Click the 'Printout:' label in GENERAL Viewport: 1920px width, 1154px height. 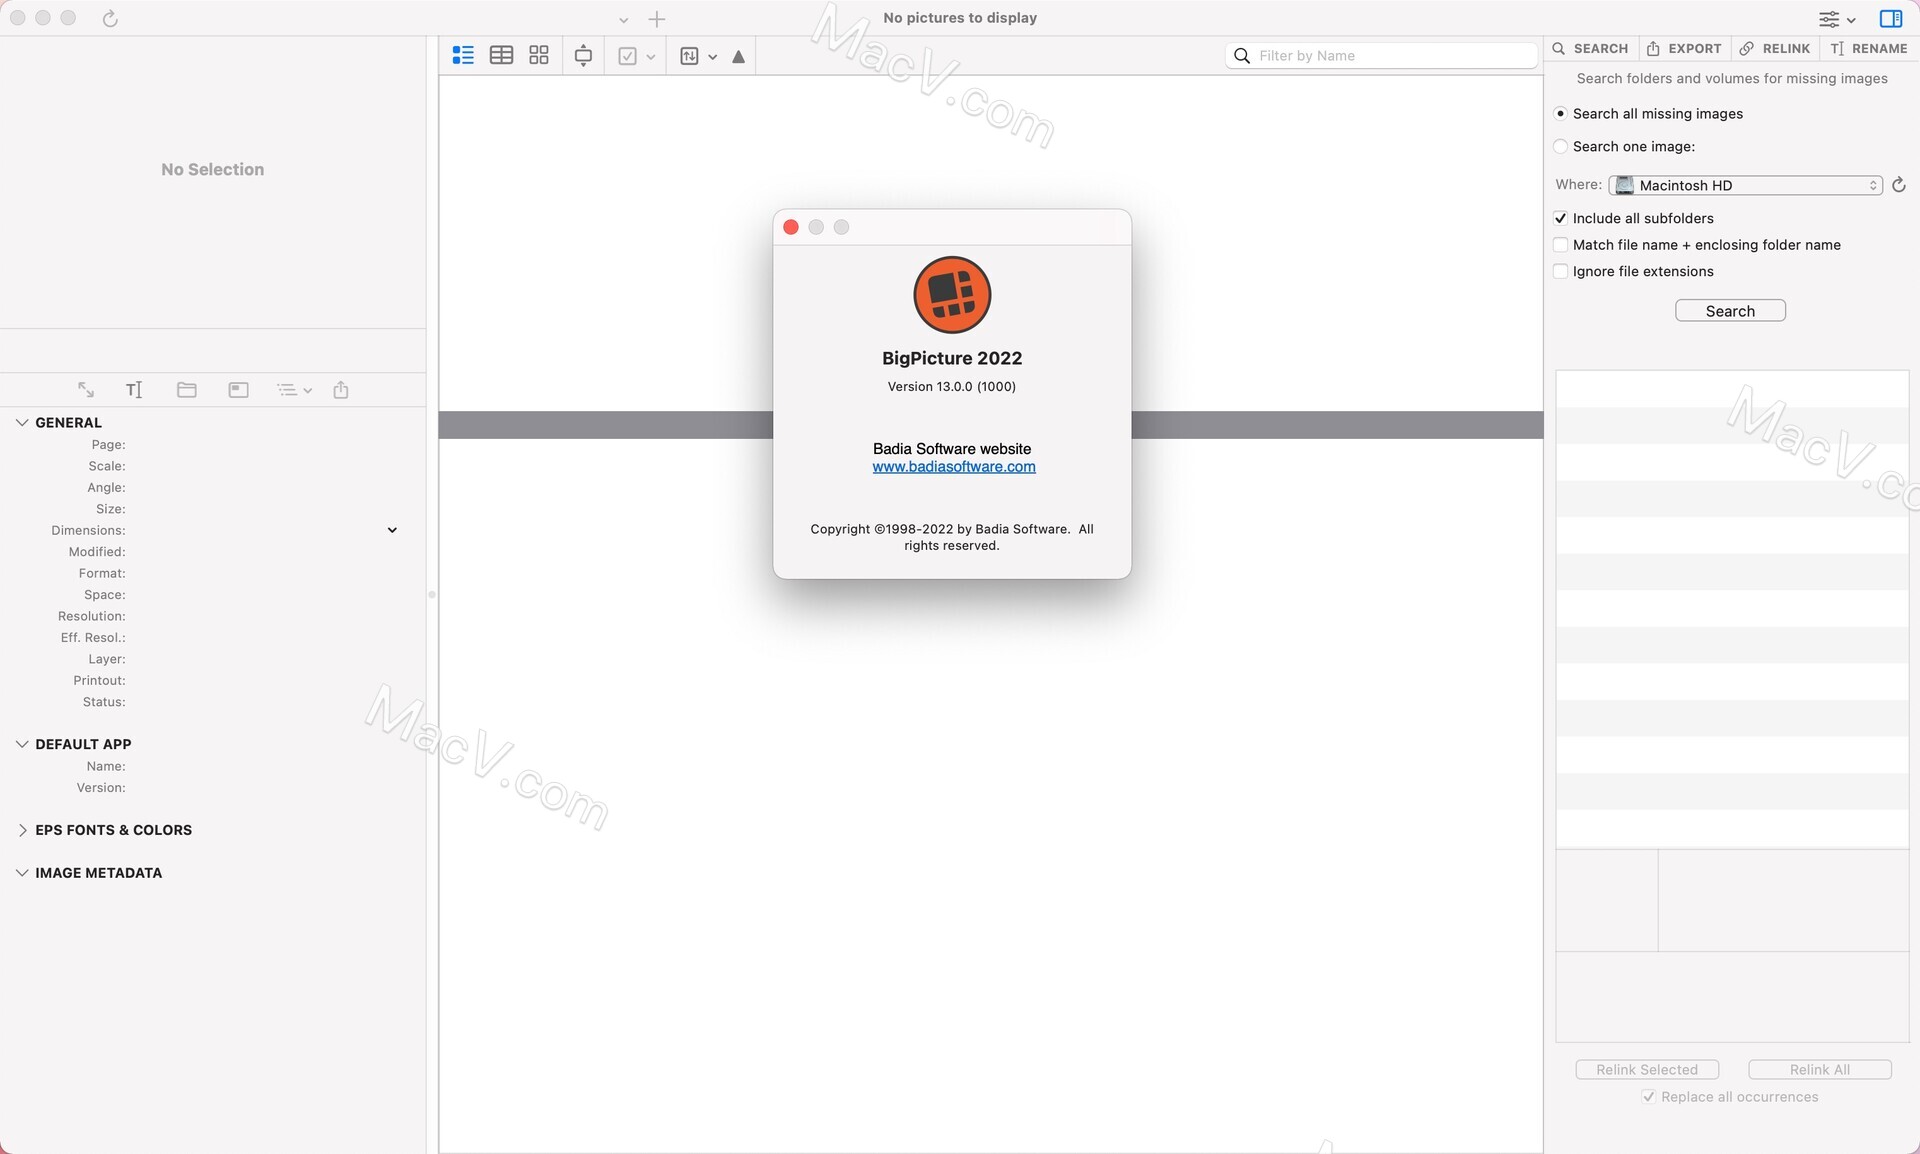[99, 681]
